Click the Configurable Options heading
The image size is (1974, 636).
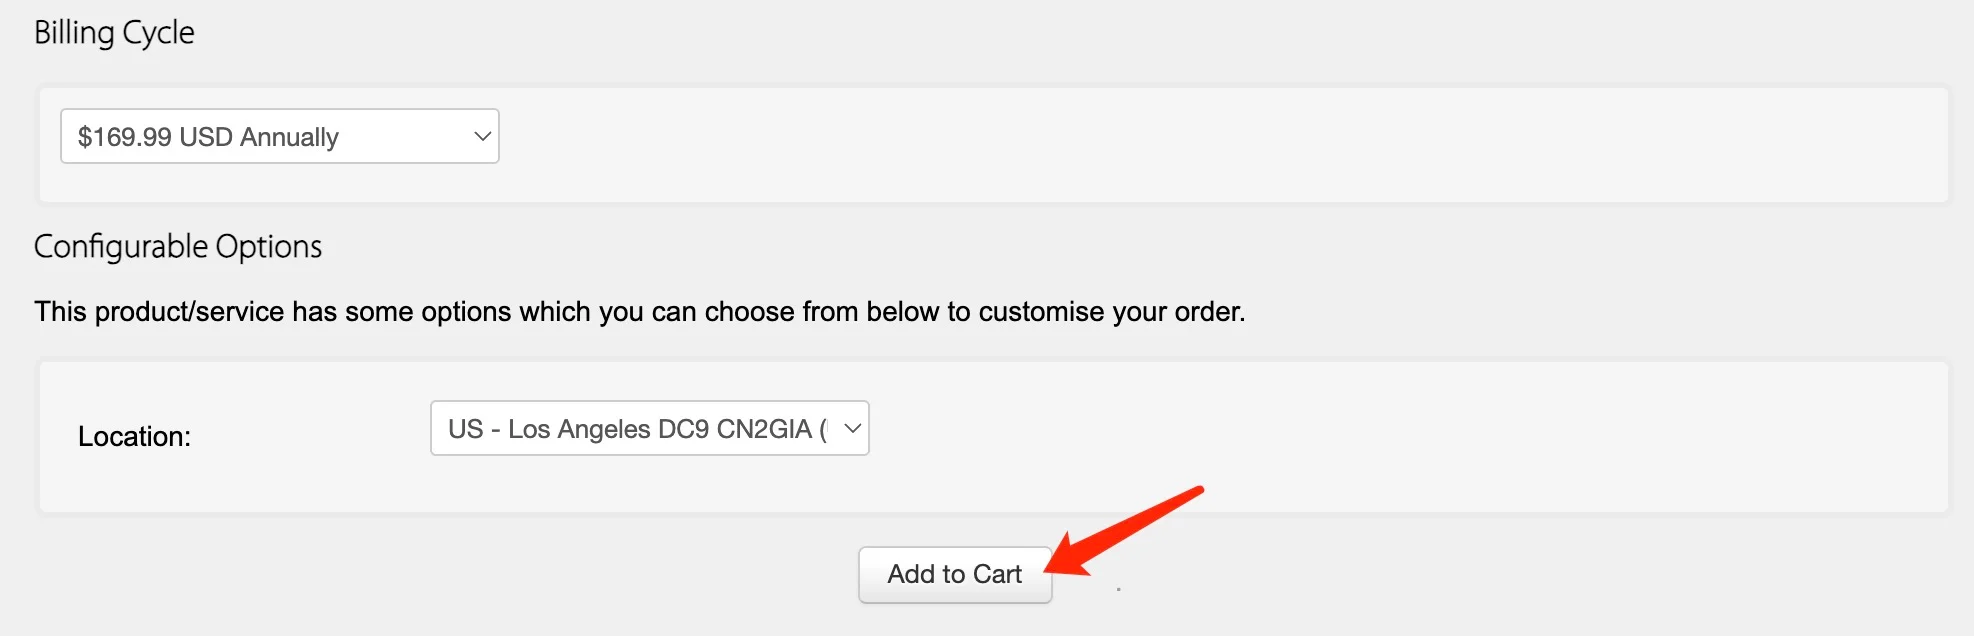178,247
